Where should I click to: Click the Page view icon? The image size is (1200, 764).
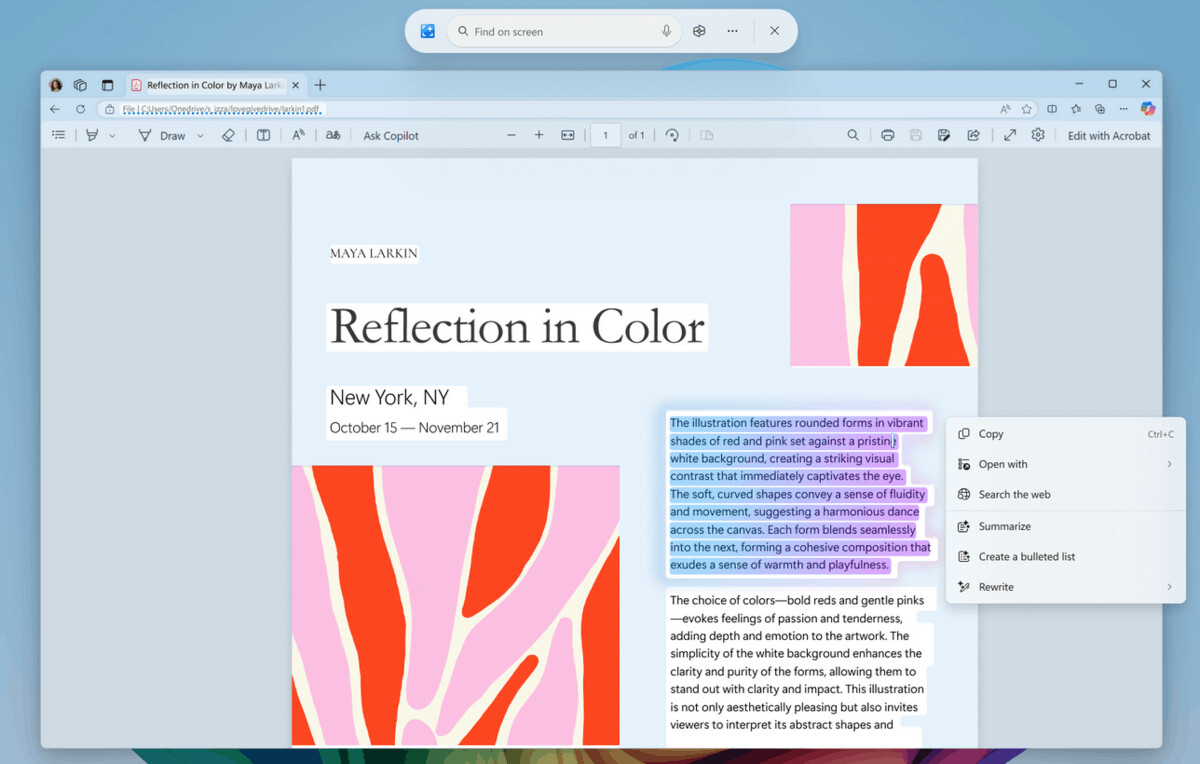706,135
